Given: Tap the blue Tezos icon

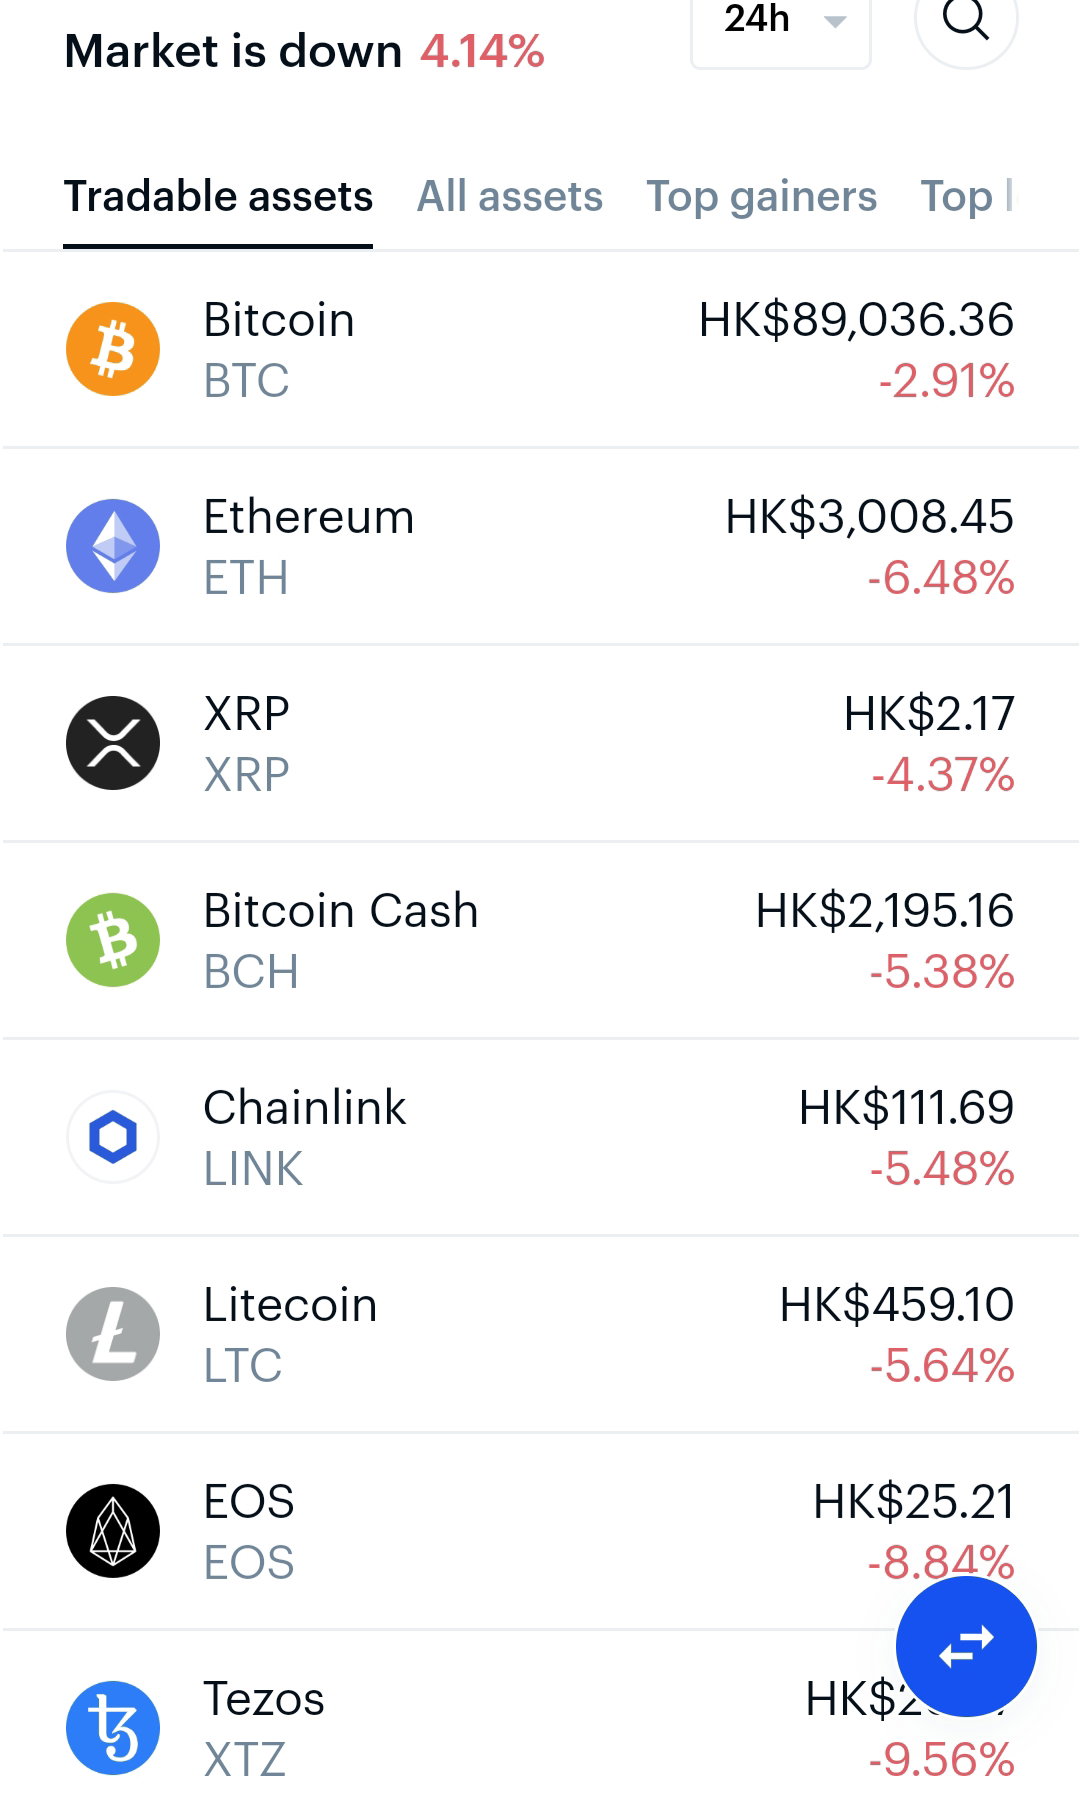Looking at the screenshot, I should [113, 1728].
